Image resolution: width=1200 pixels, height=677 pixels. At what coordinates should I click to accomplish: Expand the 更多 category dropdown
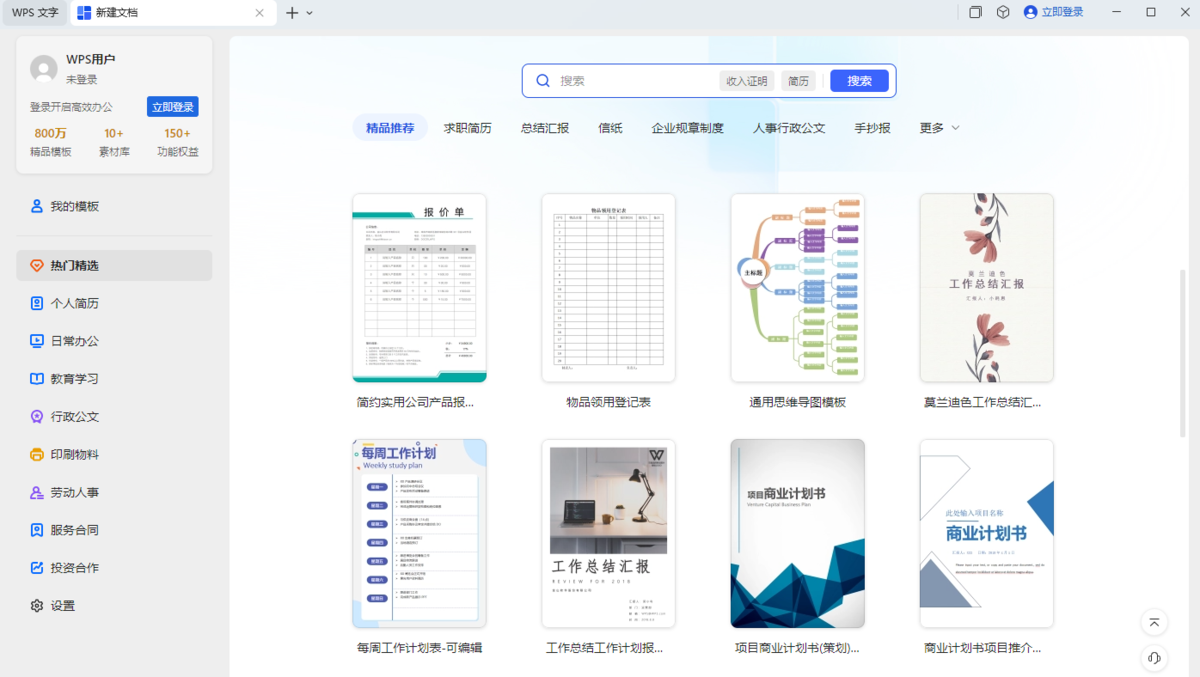940,128
